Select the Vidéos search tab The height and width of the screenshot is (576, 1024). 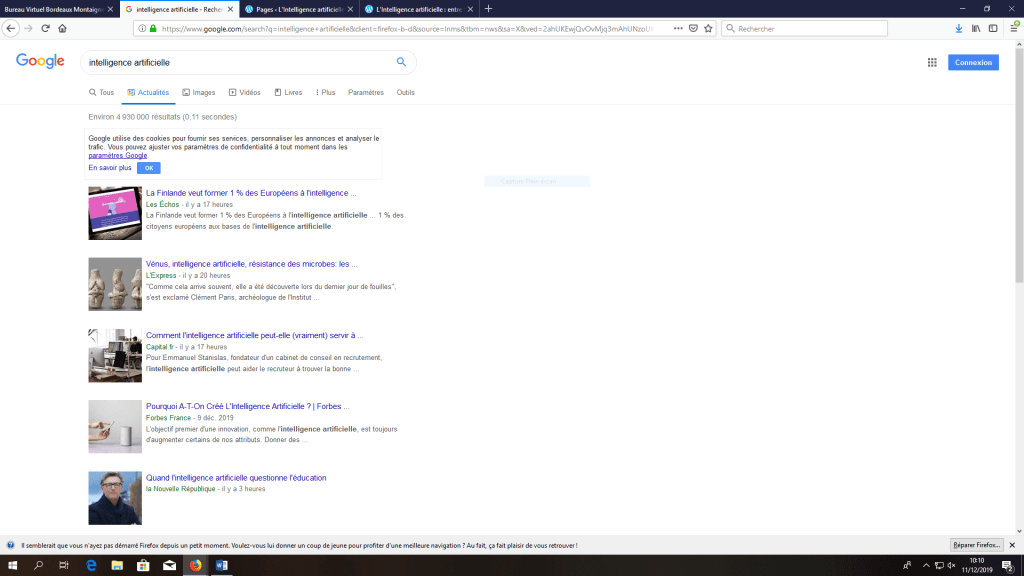pyautogui.click(x=245, y=92)
